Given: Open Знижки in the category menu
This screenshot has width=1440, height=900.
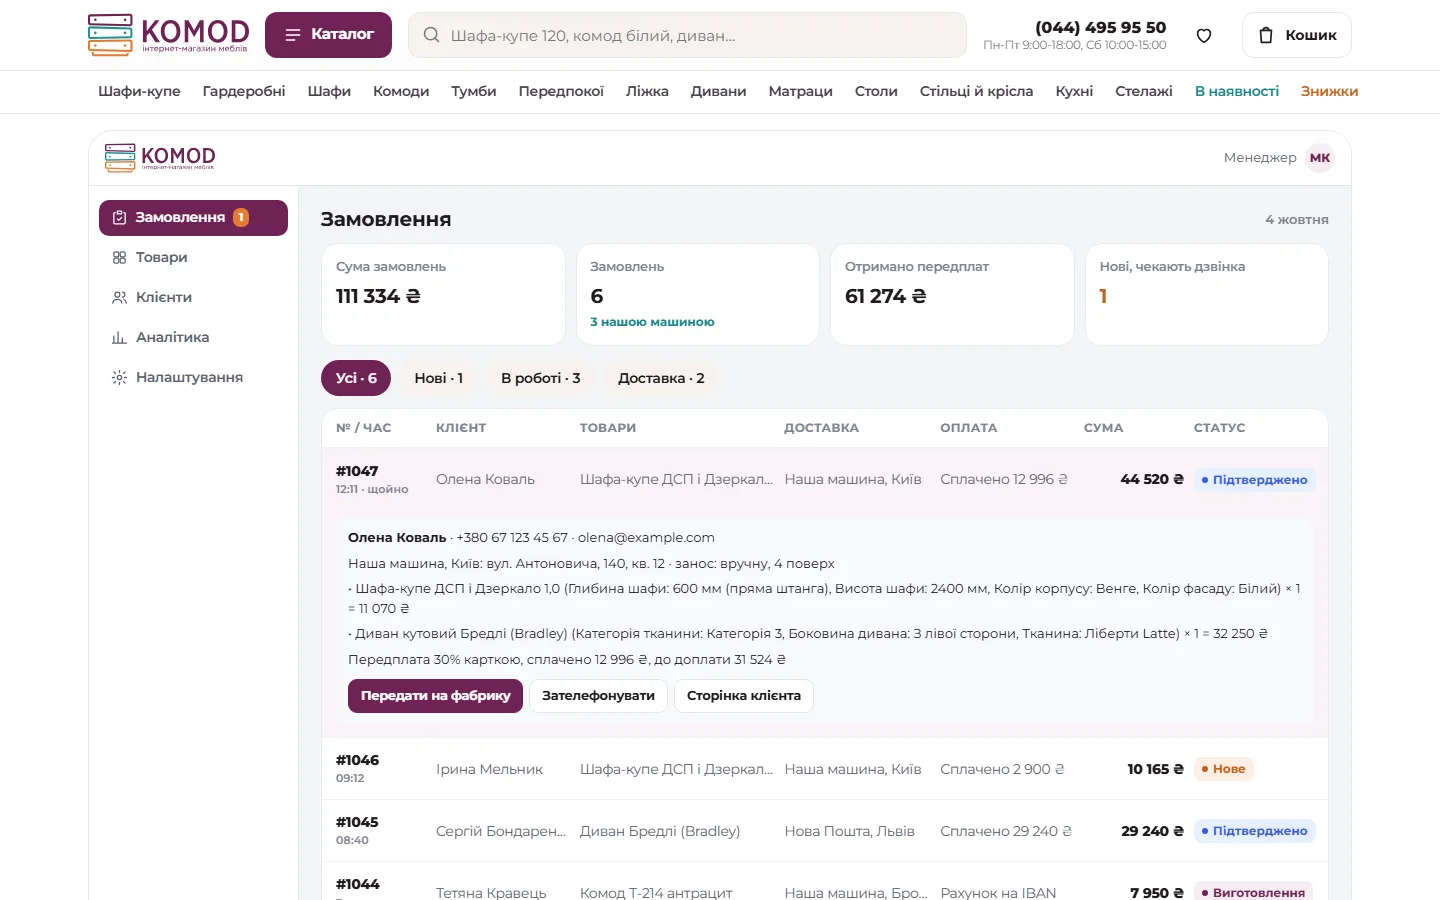Looking at the screenshot, I should pyautogui.click(x=1329, y=91).
